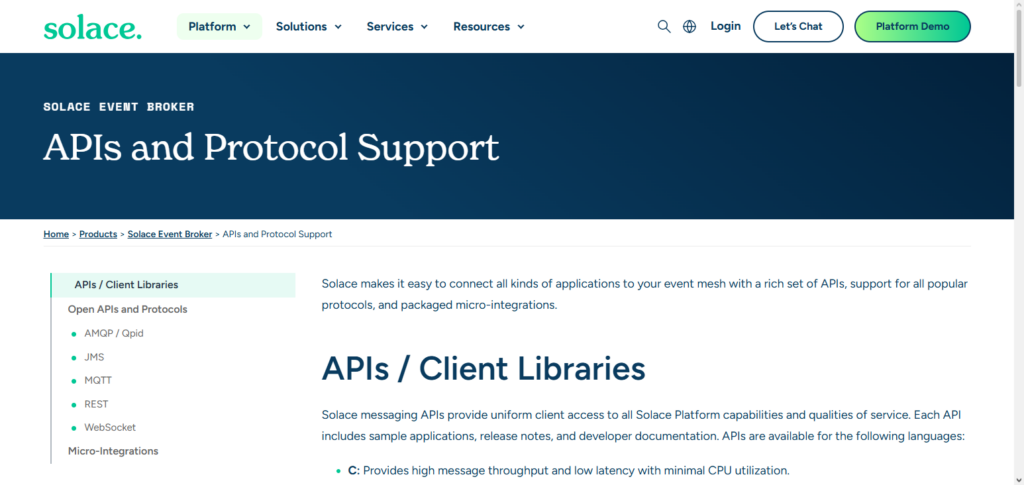Follow the Products breadcrumb link
Screen dimensions: 1024x485
98,234
